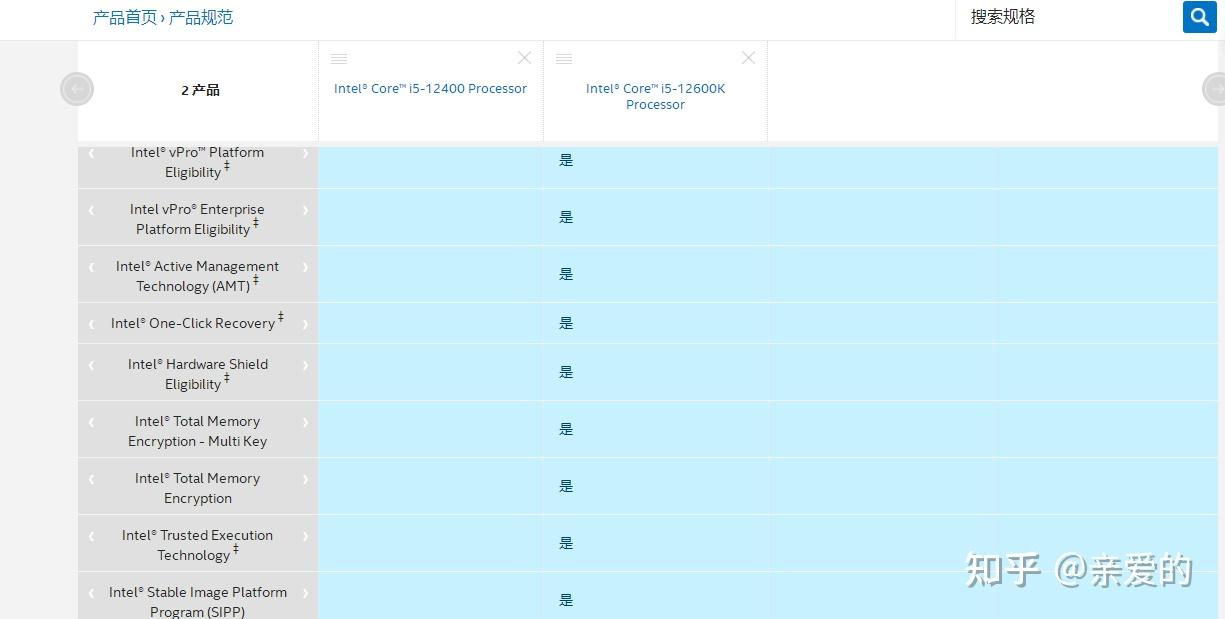1225x619 pixels.
Task: Click left chevron on vPro Platform Eligibility row
Action: tap(91, 153)
